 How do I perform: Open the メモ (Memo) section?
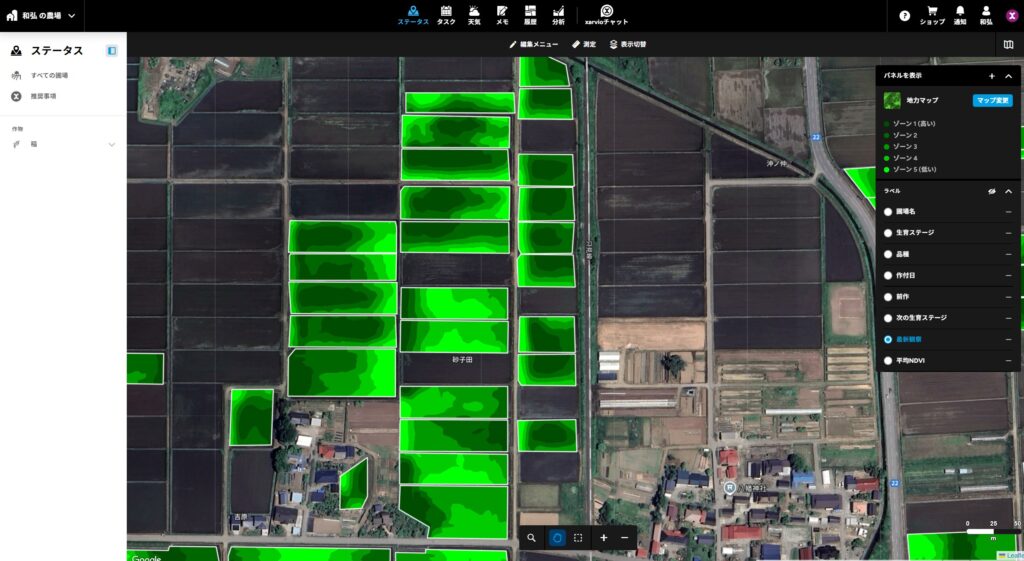pos(502,15)
